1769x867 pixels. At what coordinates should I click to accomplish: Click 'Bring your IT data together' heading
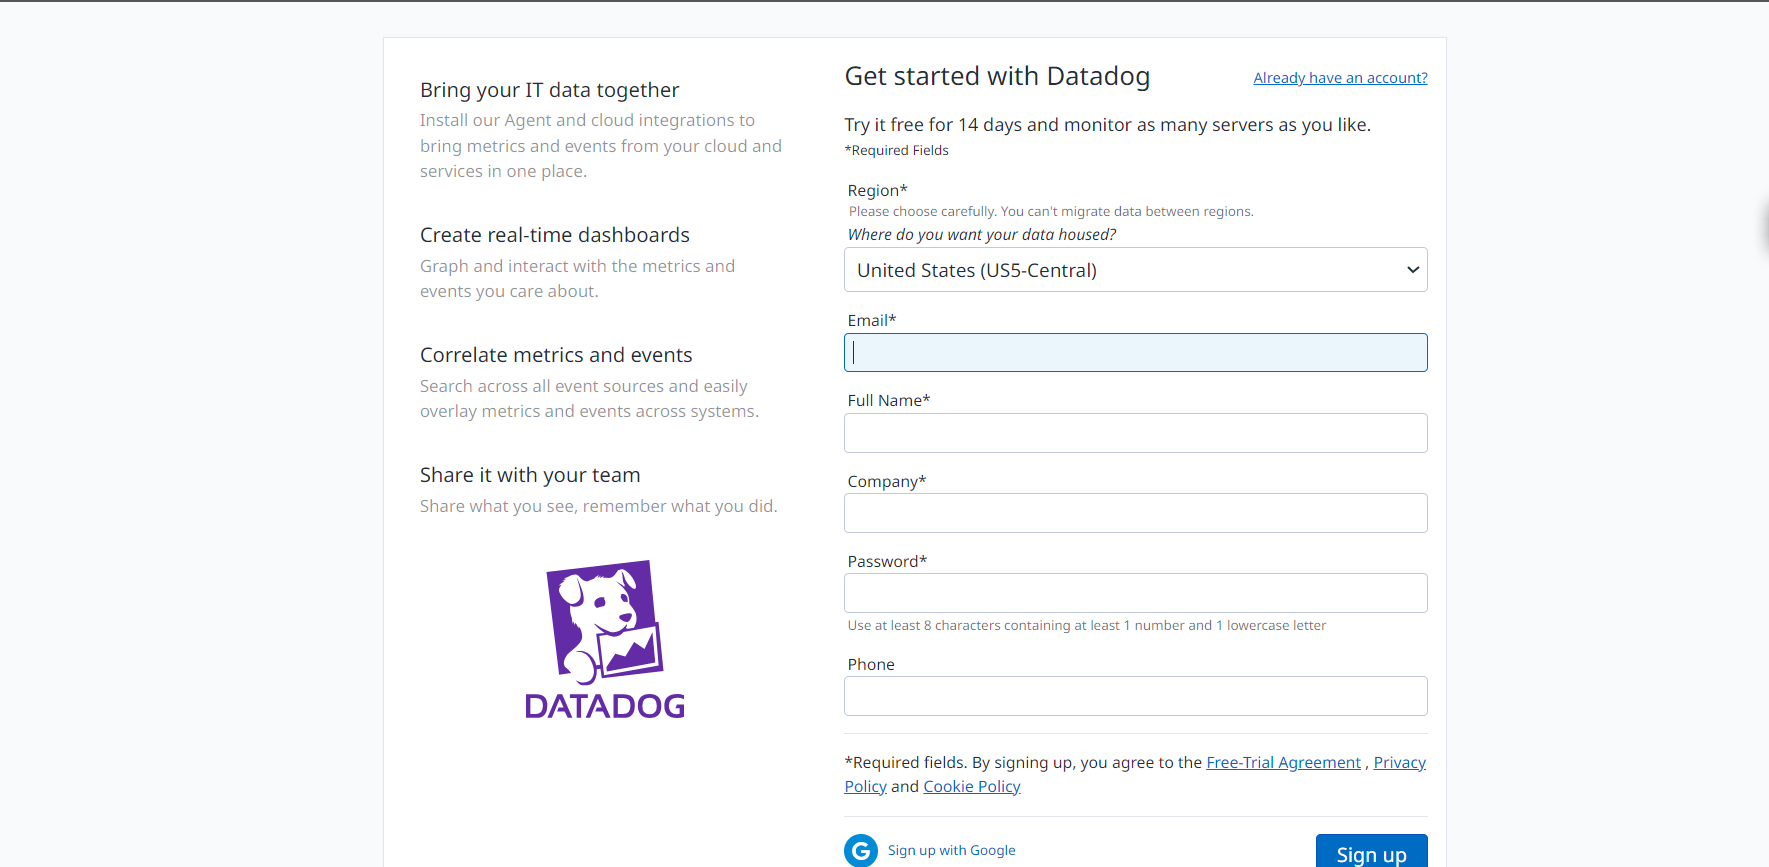tap(549, 90)
